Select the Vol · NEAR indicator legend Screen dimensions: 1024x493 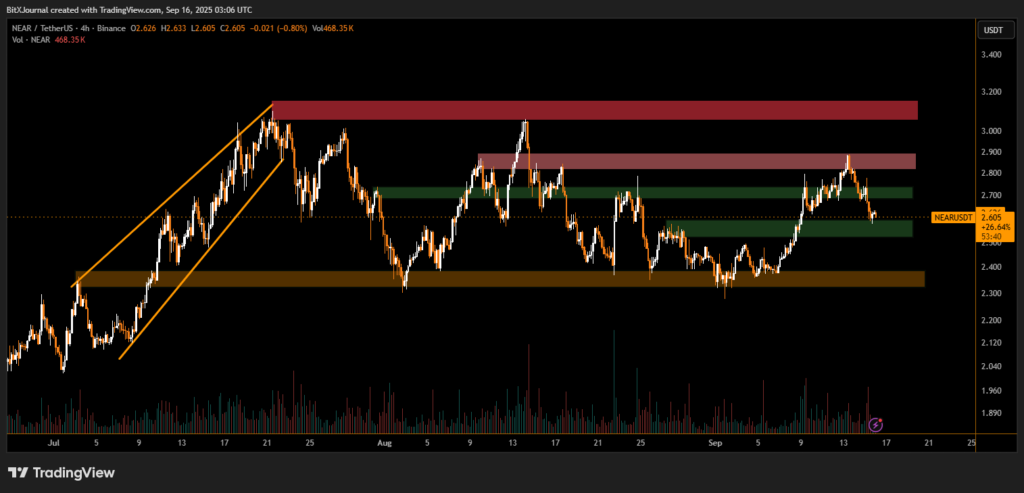28,41
